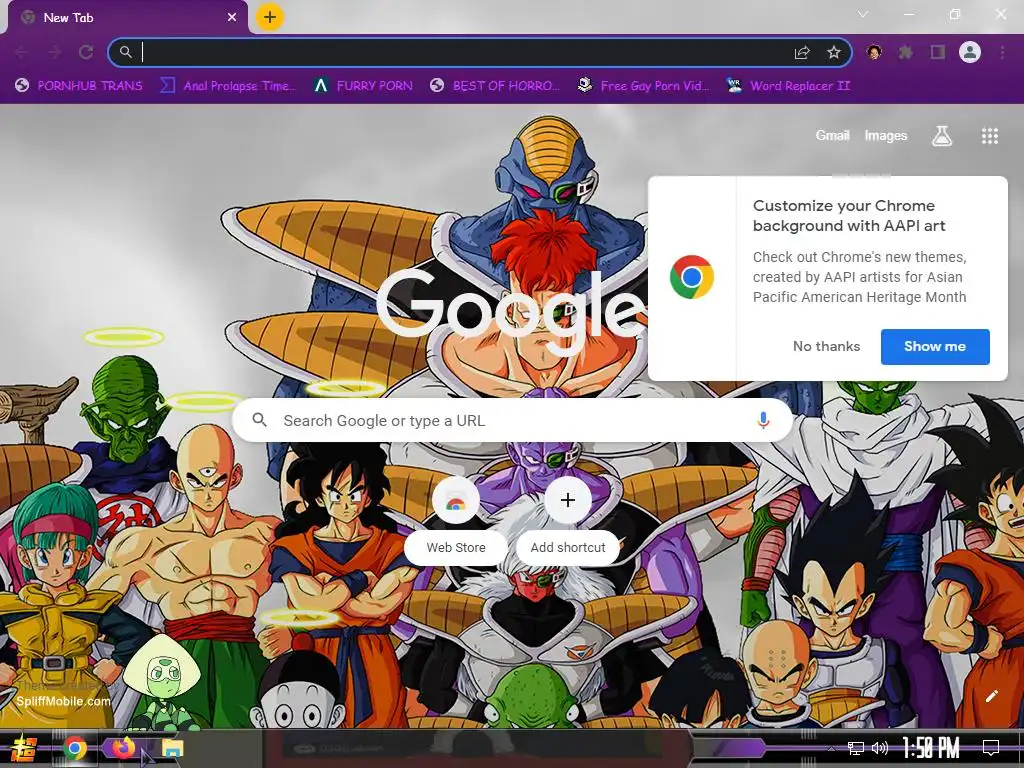Open the notification center icon
This screenshot has height=768, width=1024.
(x=991, y=748)
